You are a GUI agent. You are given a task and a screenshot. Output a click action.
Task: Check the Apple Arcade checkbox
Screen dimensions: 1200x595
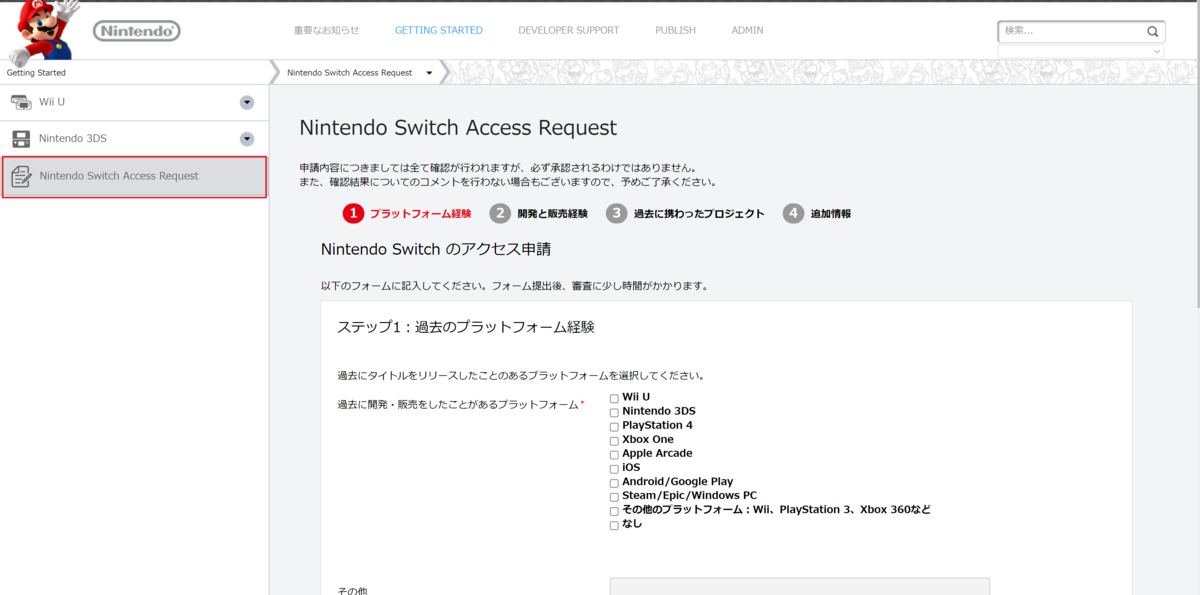pos(614,455)
